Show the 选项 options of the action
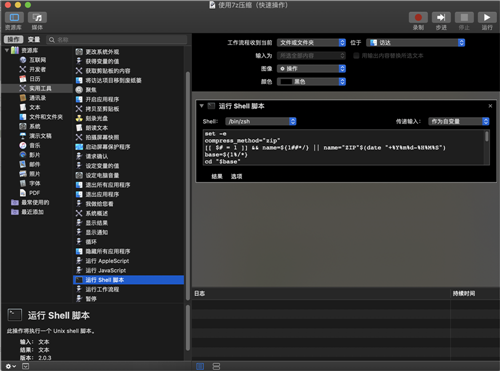Image resolution: width=500 pixels, height=371 pixels. (x=236, y=176)
